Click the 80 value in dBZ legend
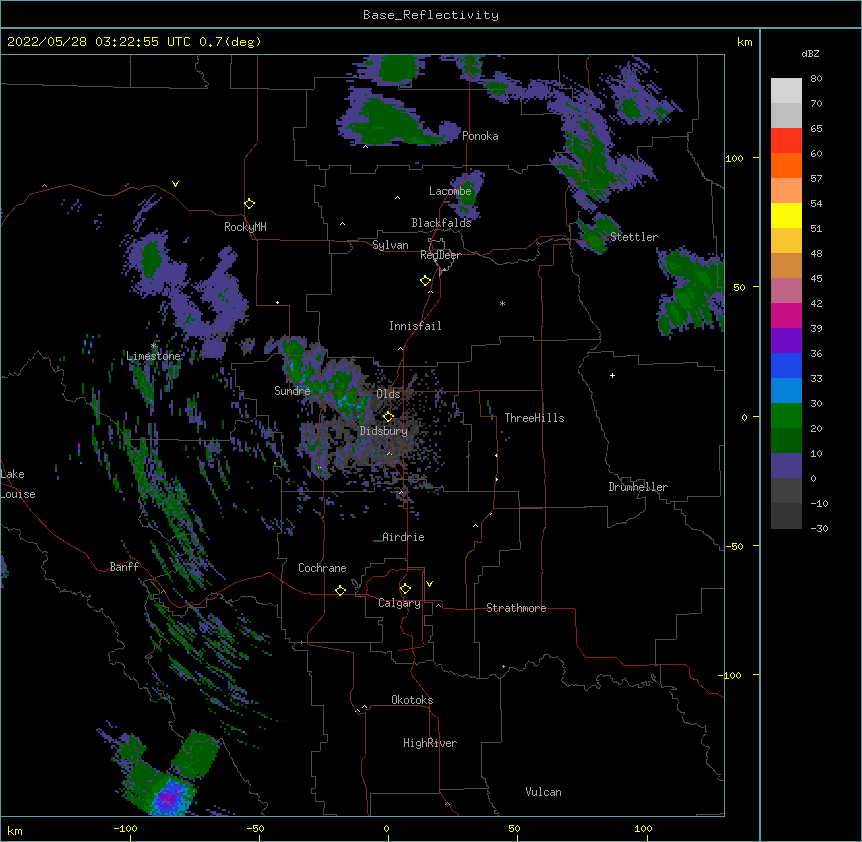This screenshot has width=862, height=842. 816,79
